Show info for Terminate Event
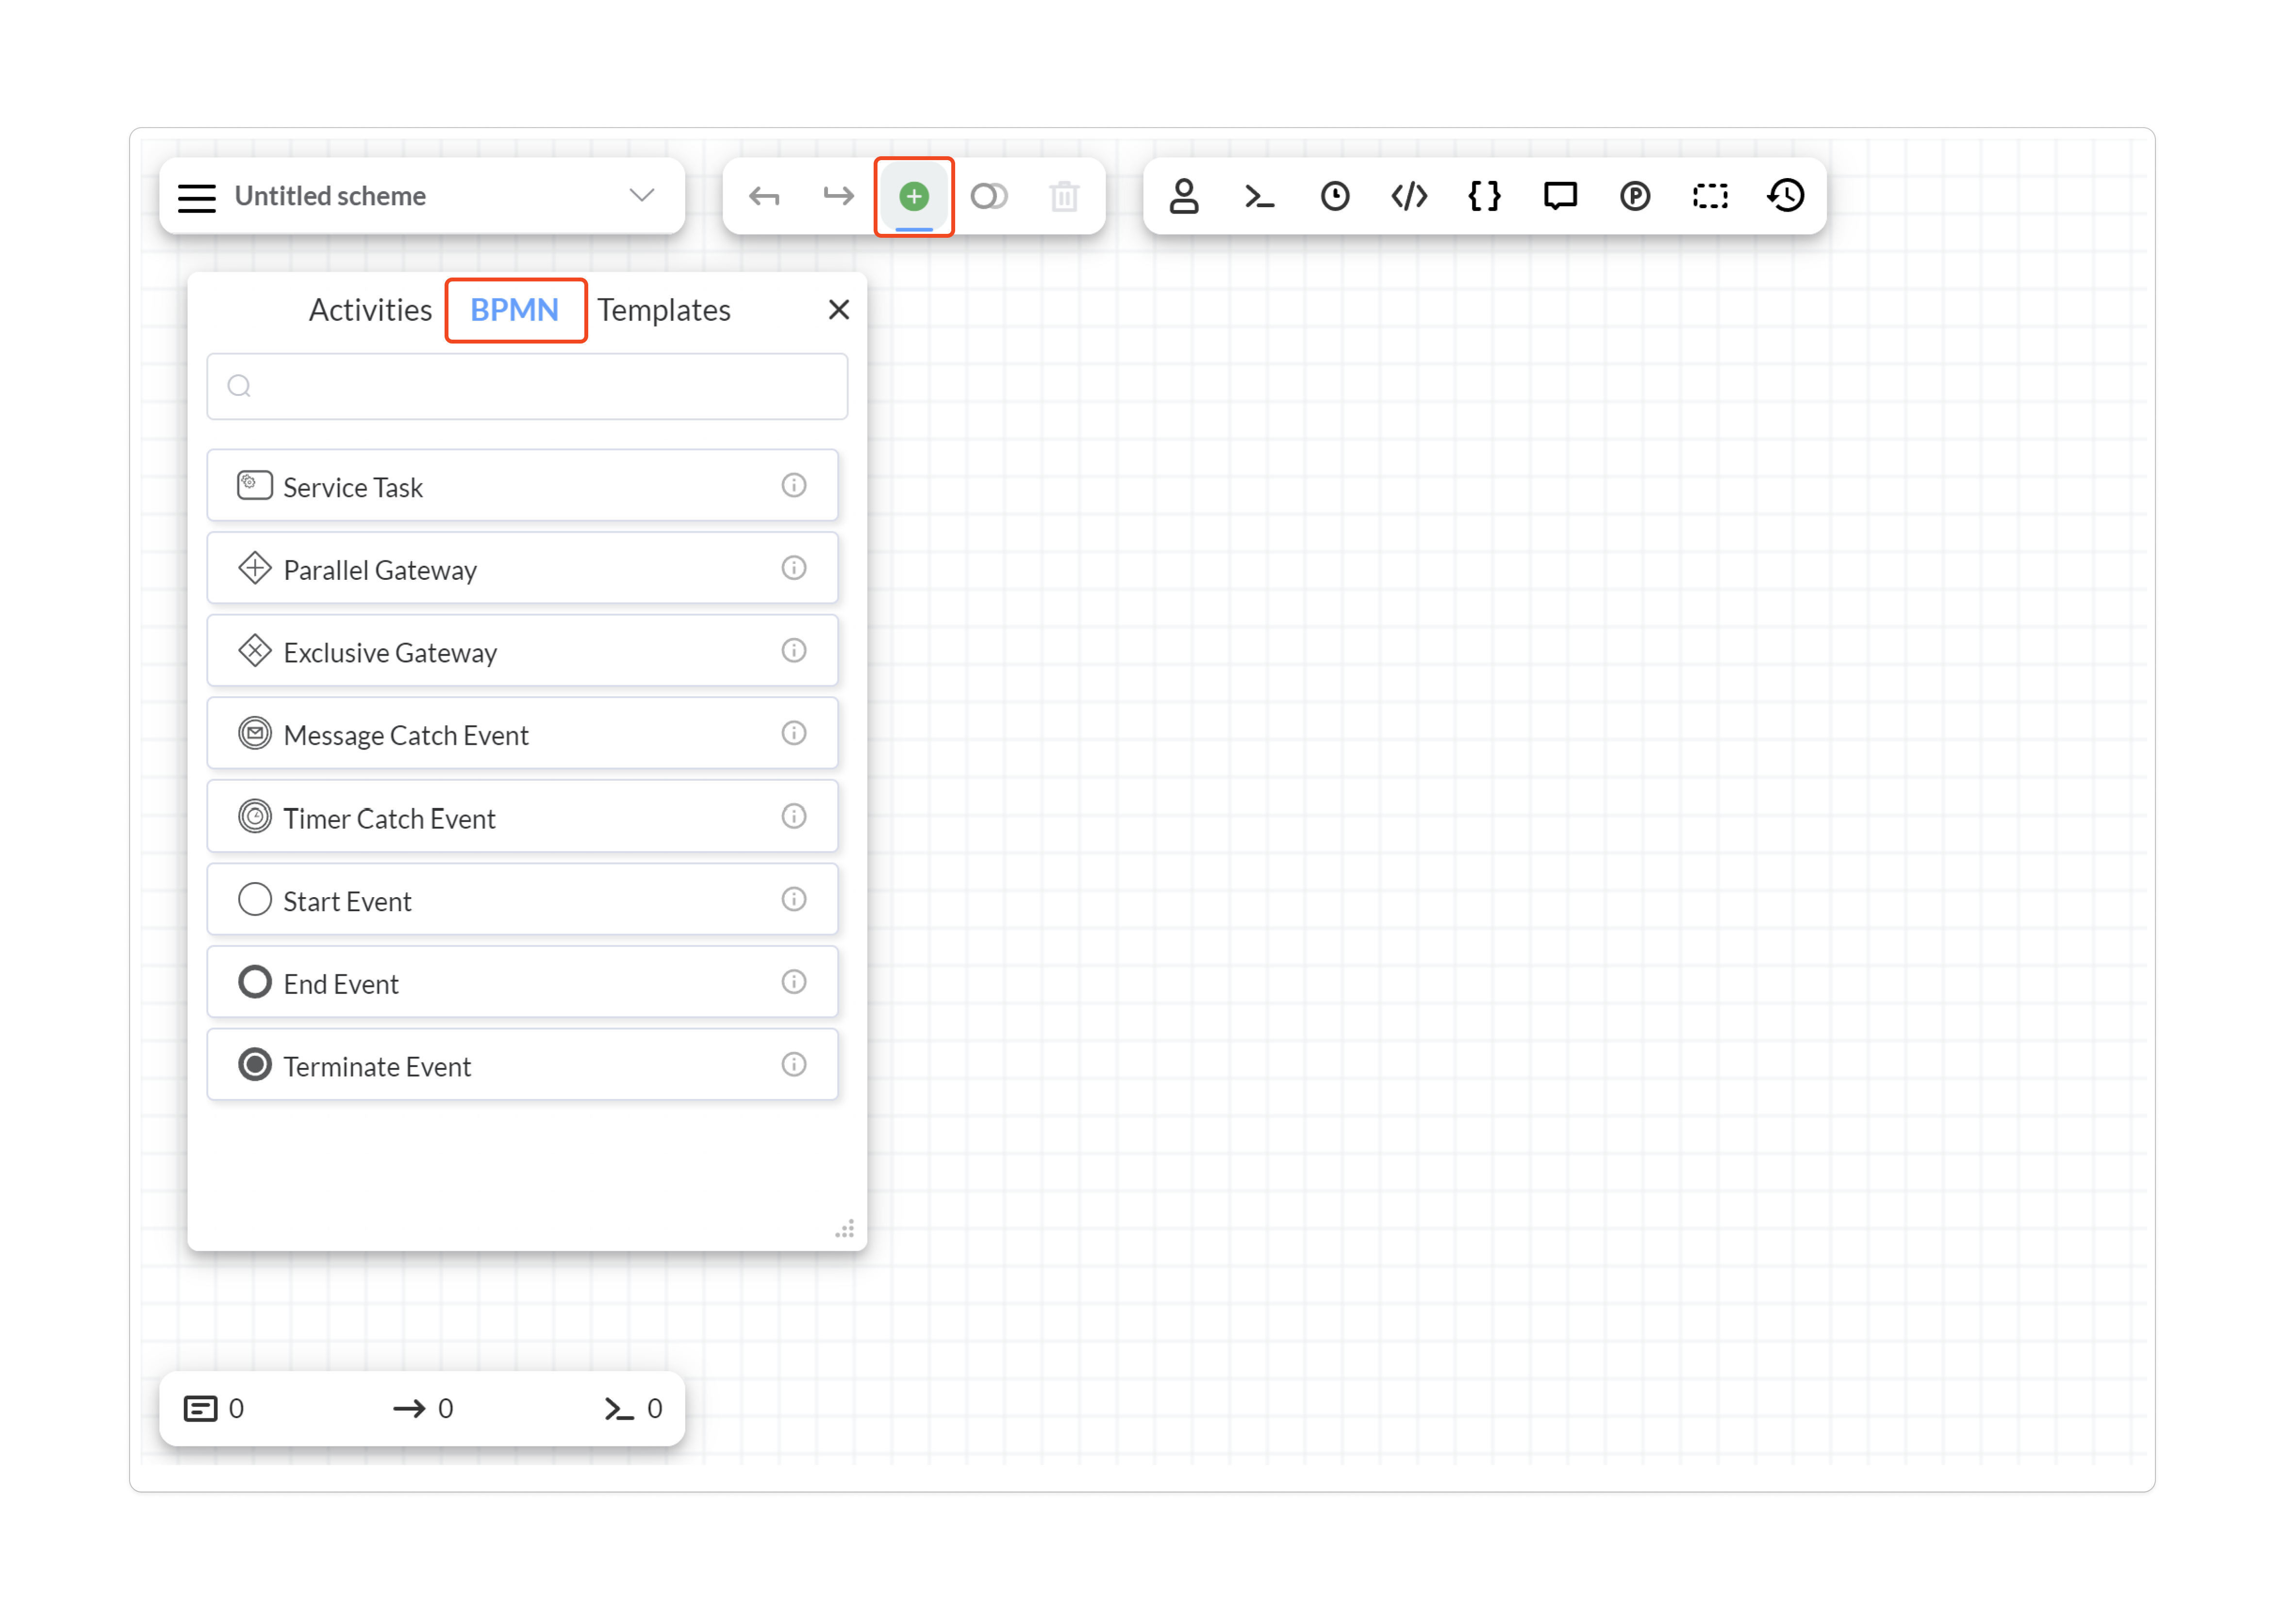The width and height of the screenshot is (2285, 1624). pos(794,1065)
